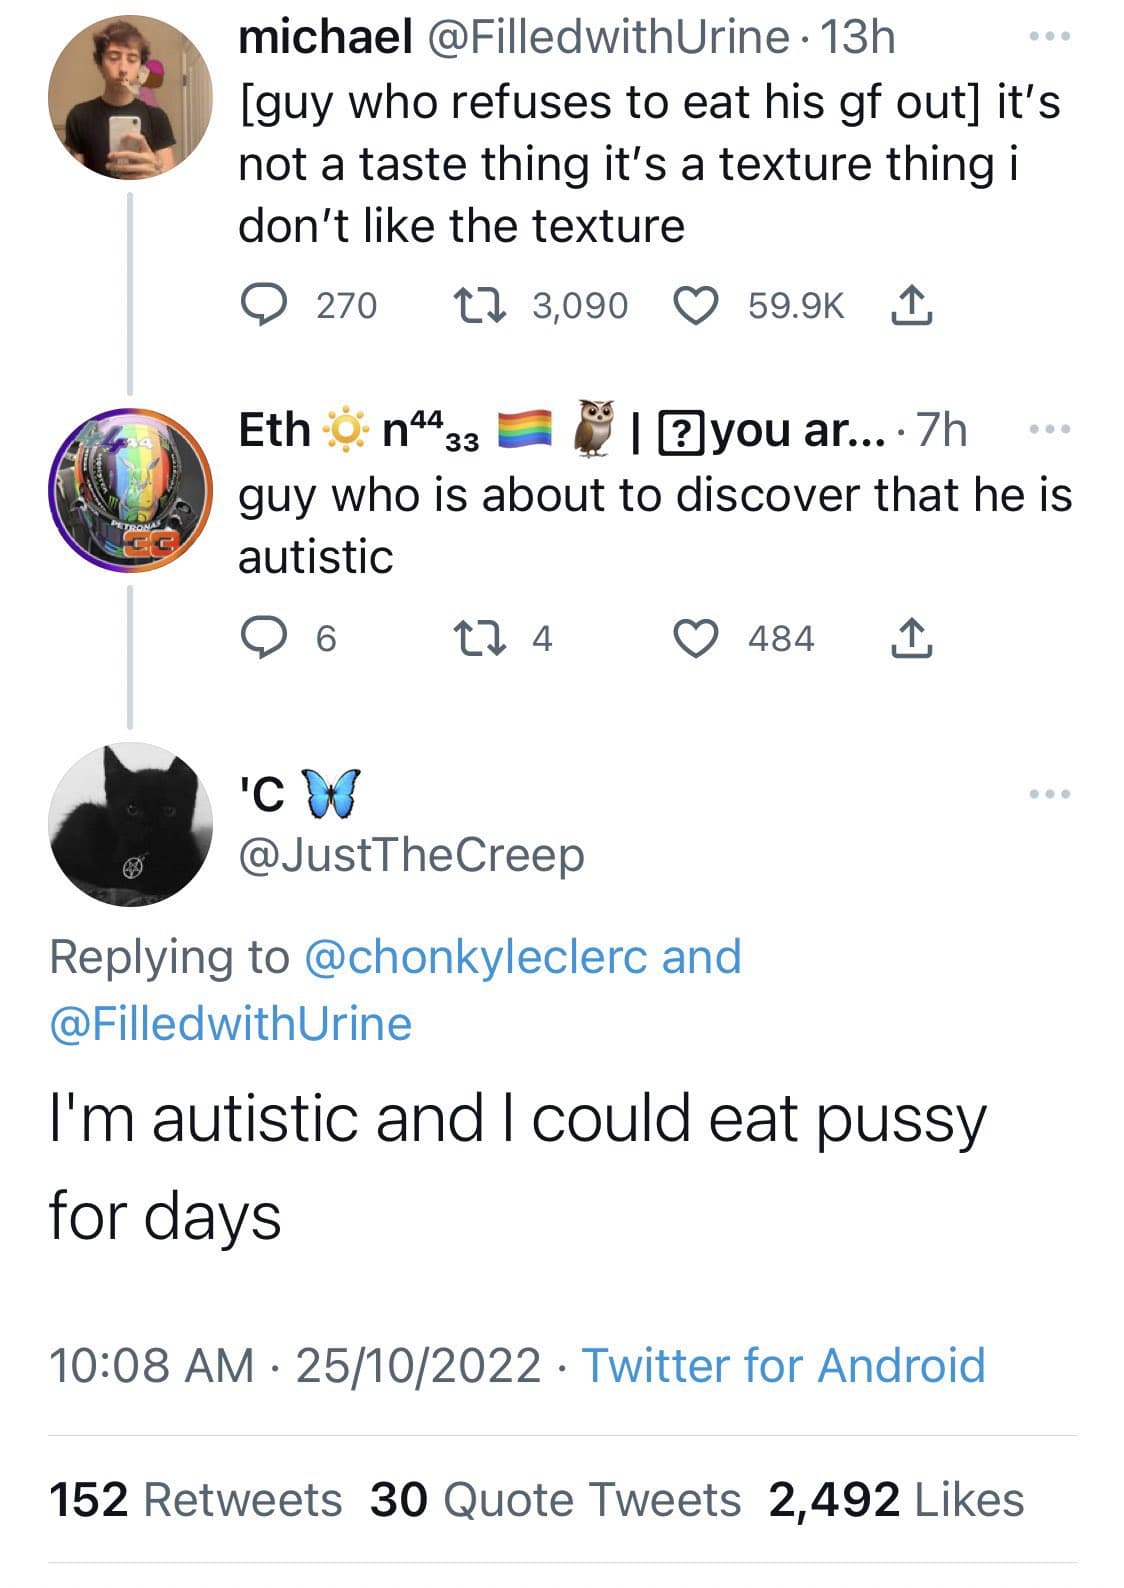Like michael's tweet with 59.9K likes

697,305
